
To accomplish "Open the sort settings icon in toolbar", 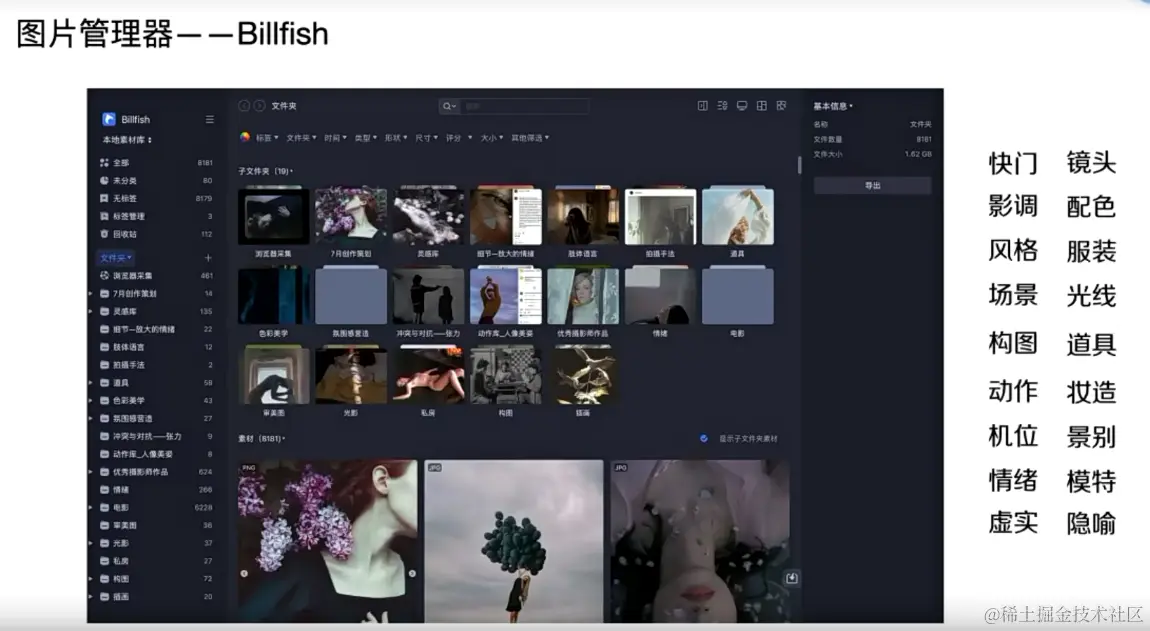I will [x=722, y=106].
